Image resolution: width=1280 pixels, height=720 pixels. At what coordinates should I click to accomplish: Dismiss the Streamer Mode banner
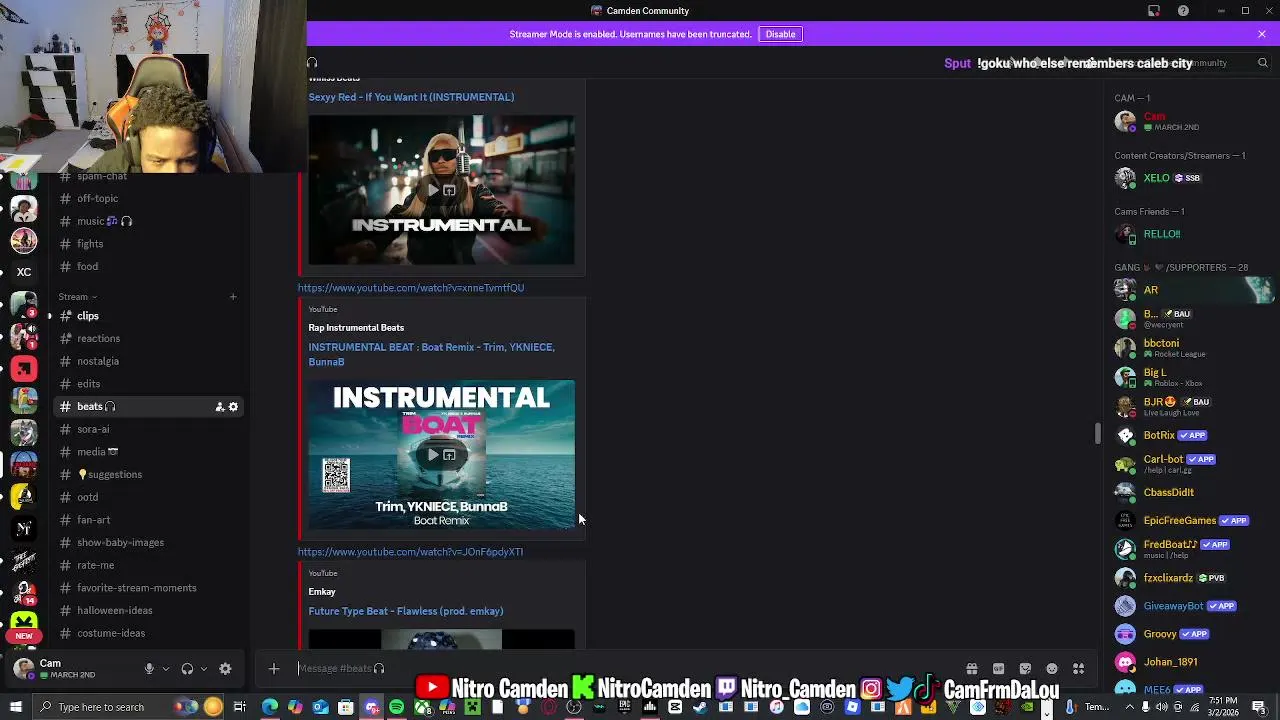click(1262, 34)
